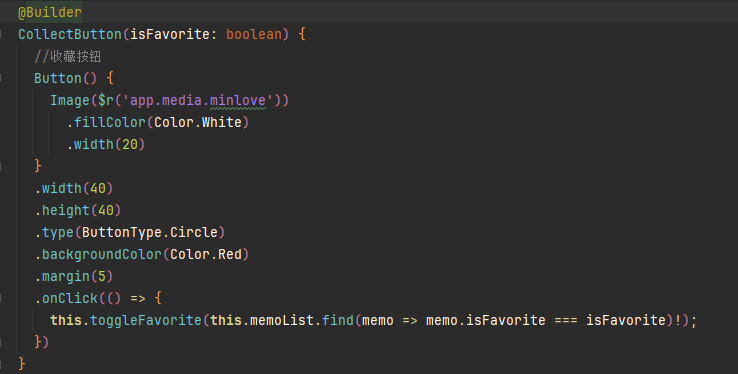Click the boolean type keyword
Viewport: 738px width, 374px height.
pos(254,34)
